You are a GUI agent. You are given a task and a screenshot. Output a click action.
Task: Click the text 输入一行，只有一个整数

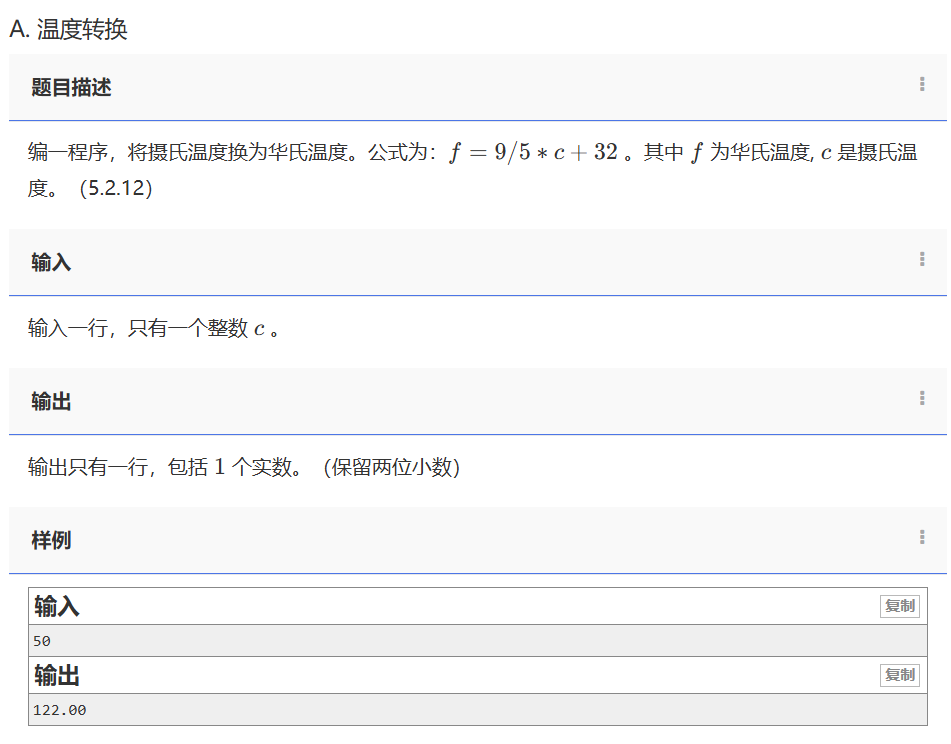138,328
